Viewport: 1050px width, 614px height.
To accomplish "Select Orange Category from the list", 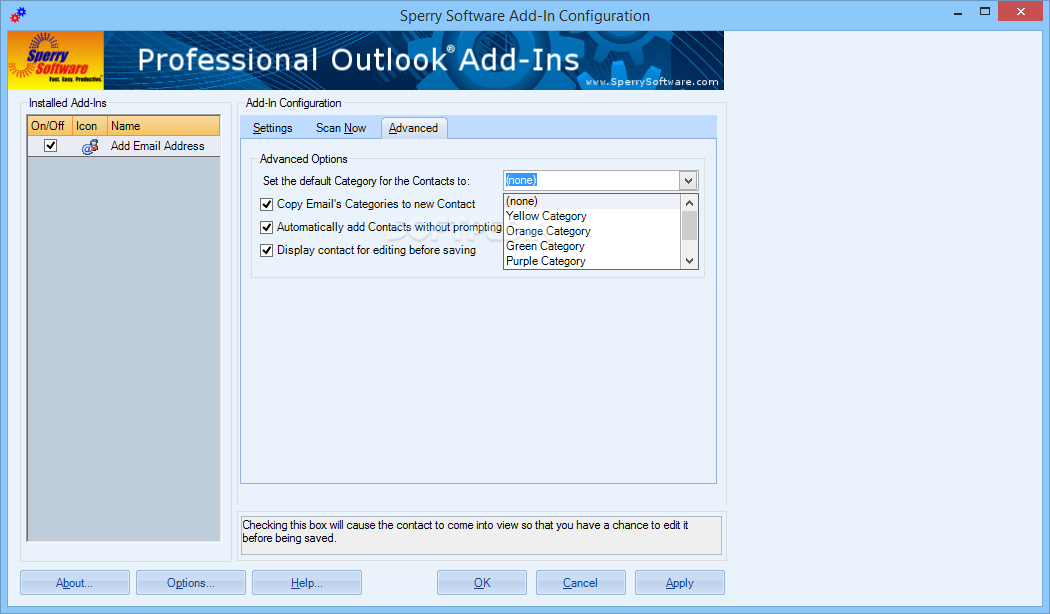I will pyautogui.click(x=592, y=231).
